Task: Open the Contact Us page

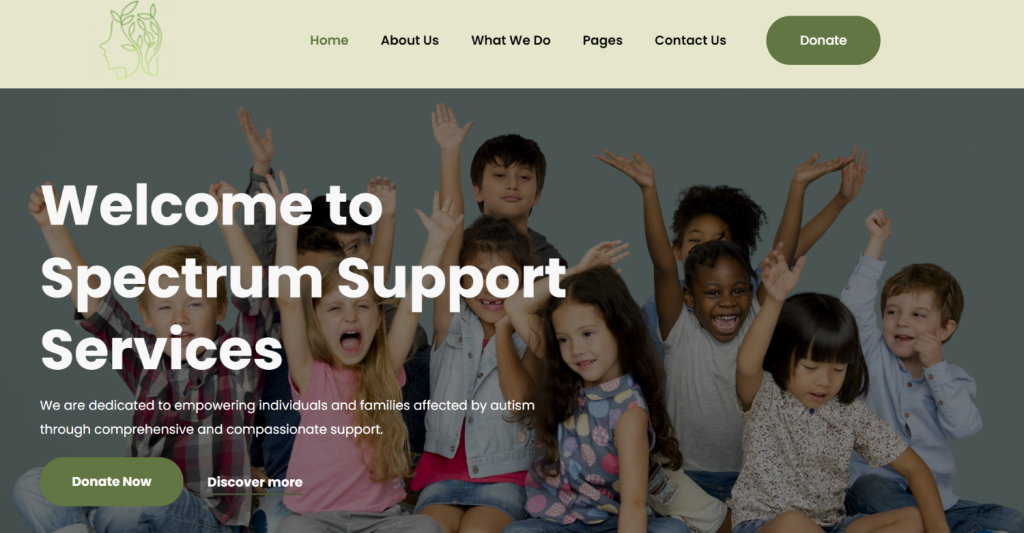Action: tap(690, 40)
